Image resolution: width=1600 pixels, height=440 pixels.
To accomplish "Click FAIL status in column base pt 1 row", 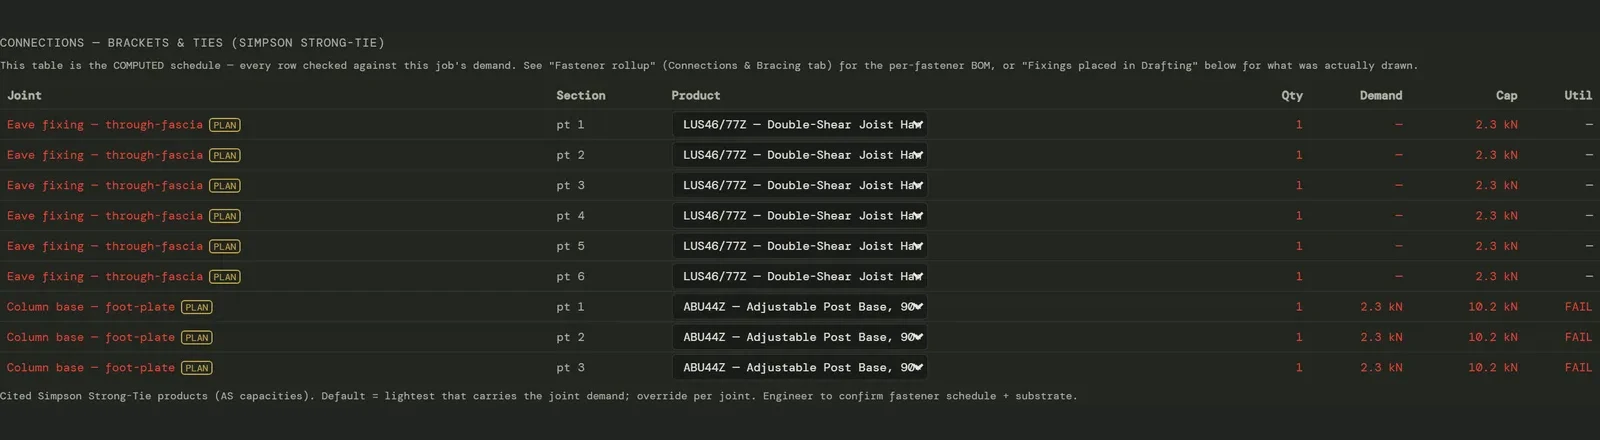I will (x=1578, y=307).
